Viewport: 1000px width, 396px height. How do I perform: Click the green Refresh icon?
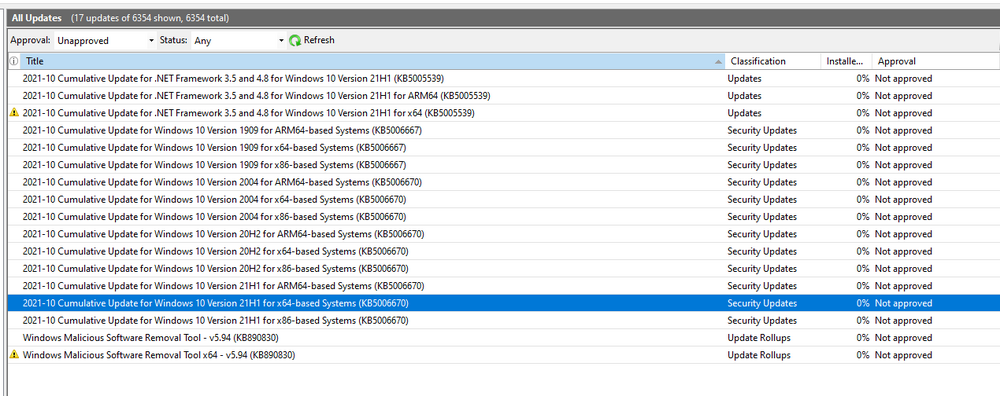[x=295, y=40]
